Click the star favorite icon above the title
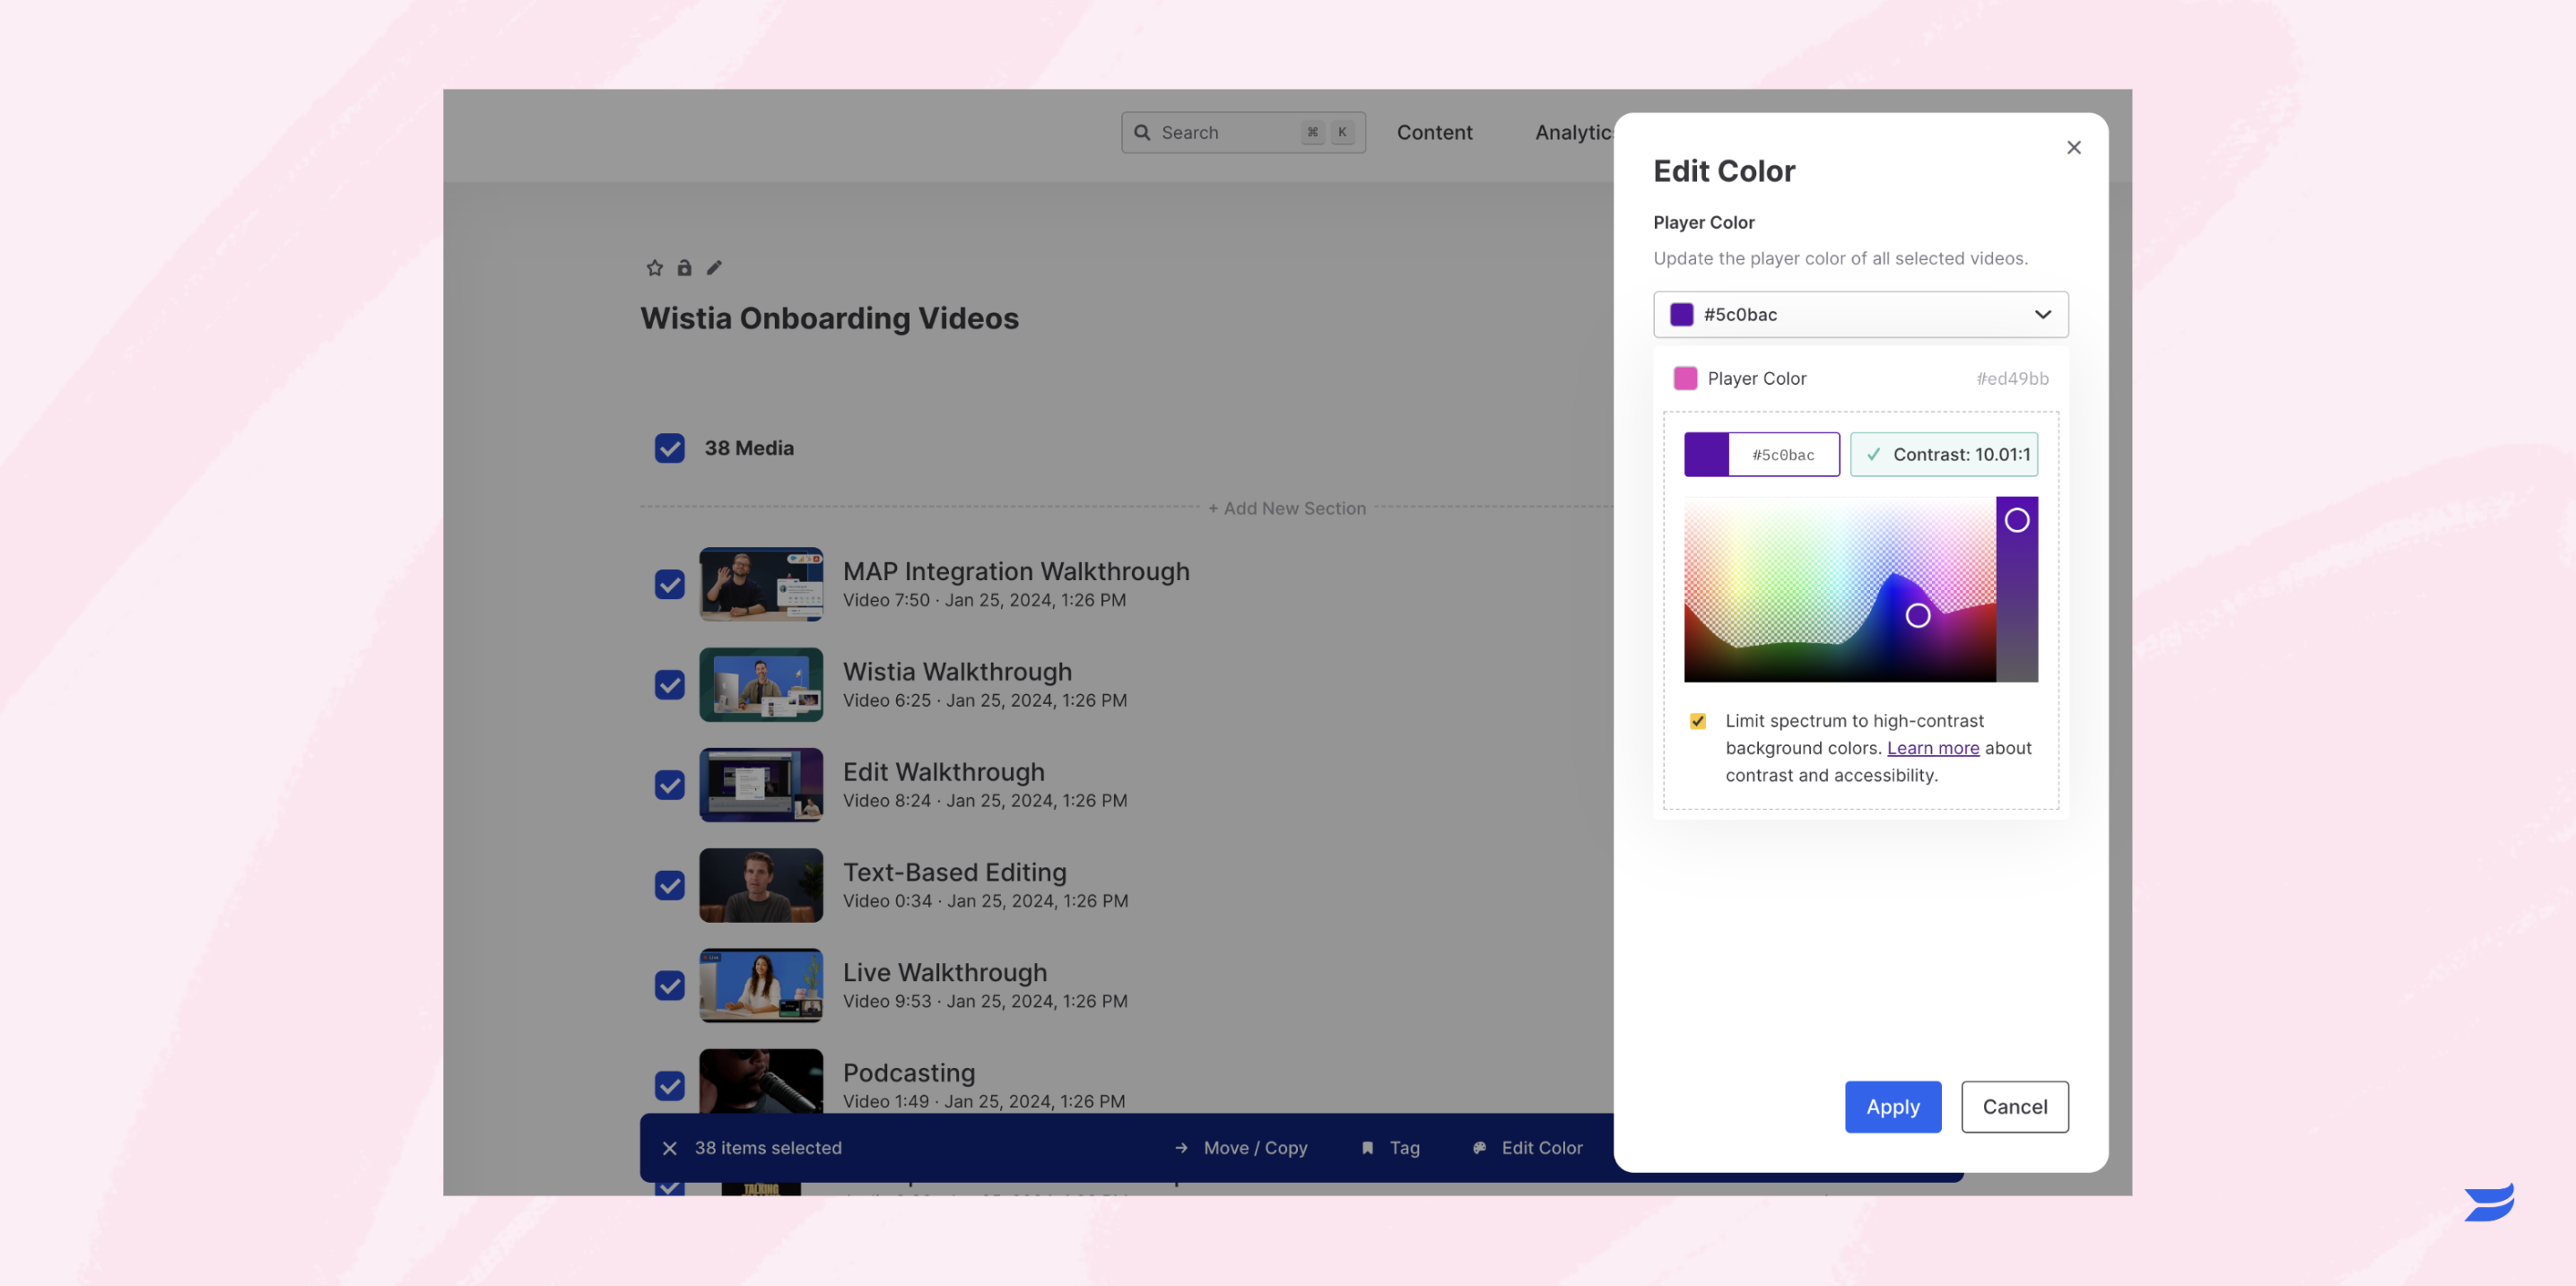2576x1286 pixels. click(x=655, y=267)
